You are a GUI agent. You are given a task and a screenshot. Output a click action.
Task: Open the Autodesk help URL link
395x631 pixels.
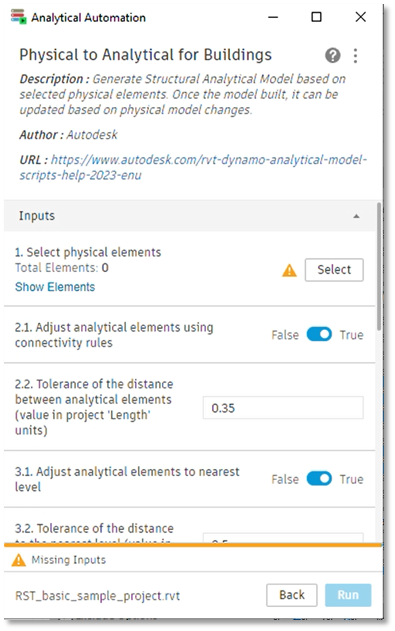coord(193,167)
